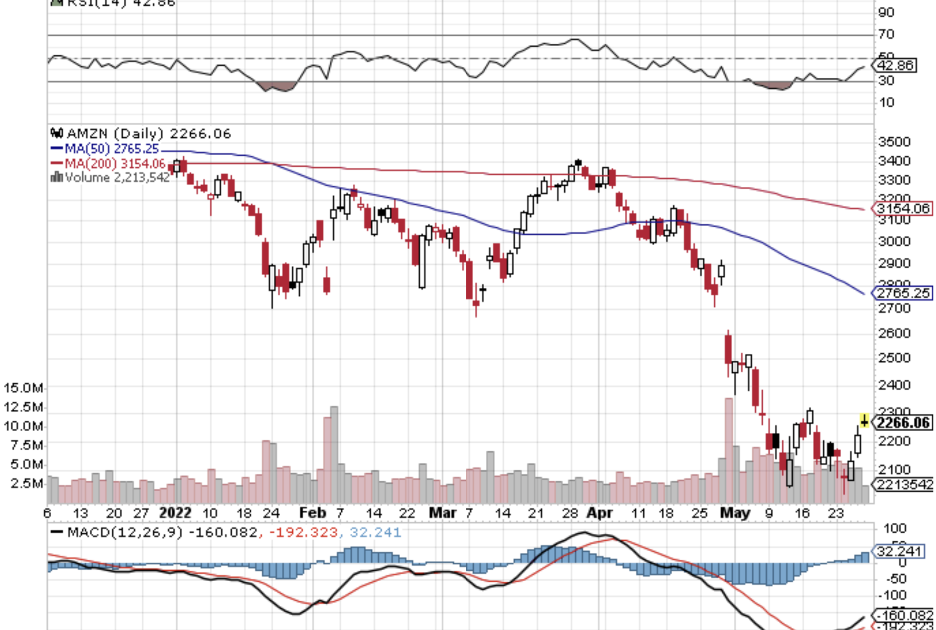This screenshot has height=630, width=936.
Task: Click the yellow last-price candle marker
Action: point(864,421)
